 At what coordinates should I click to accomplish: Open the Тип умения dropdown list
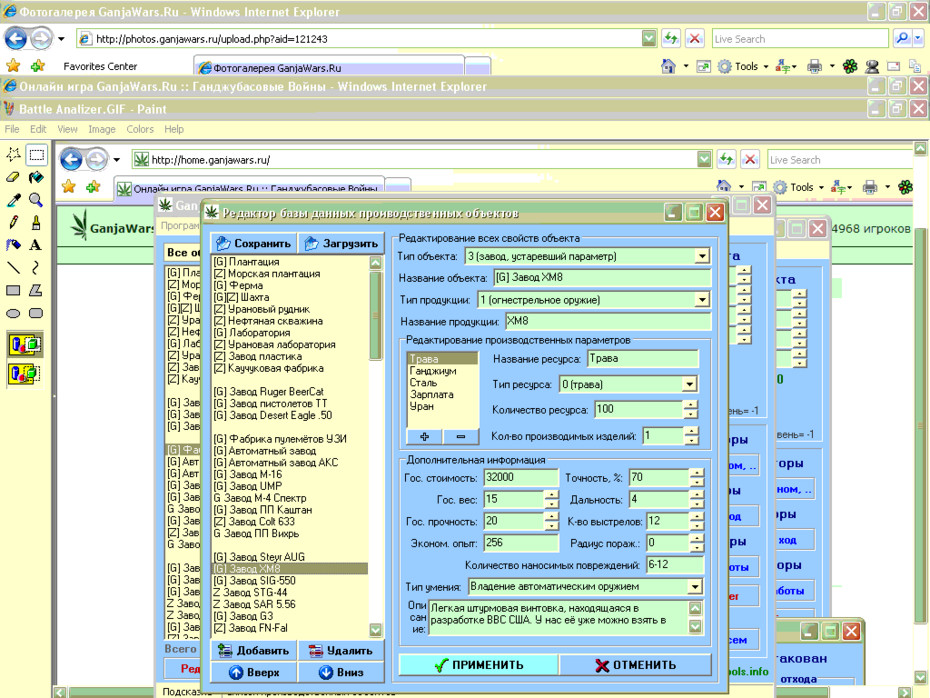[695, 587]
